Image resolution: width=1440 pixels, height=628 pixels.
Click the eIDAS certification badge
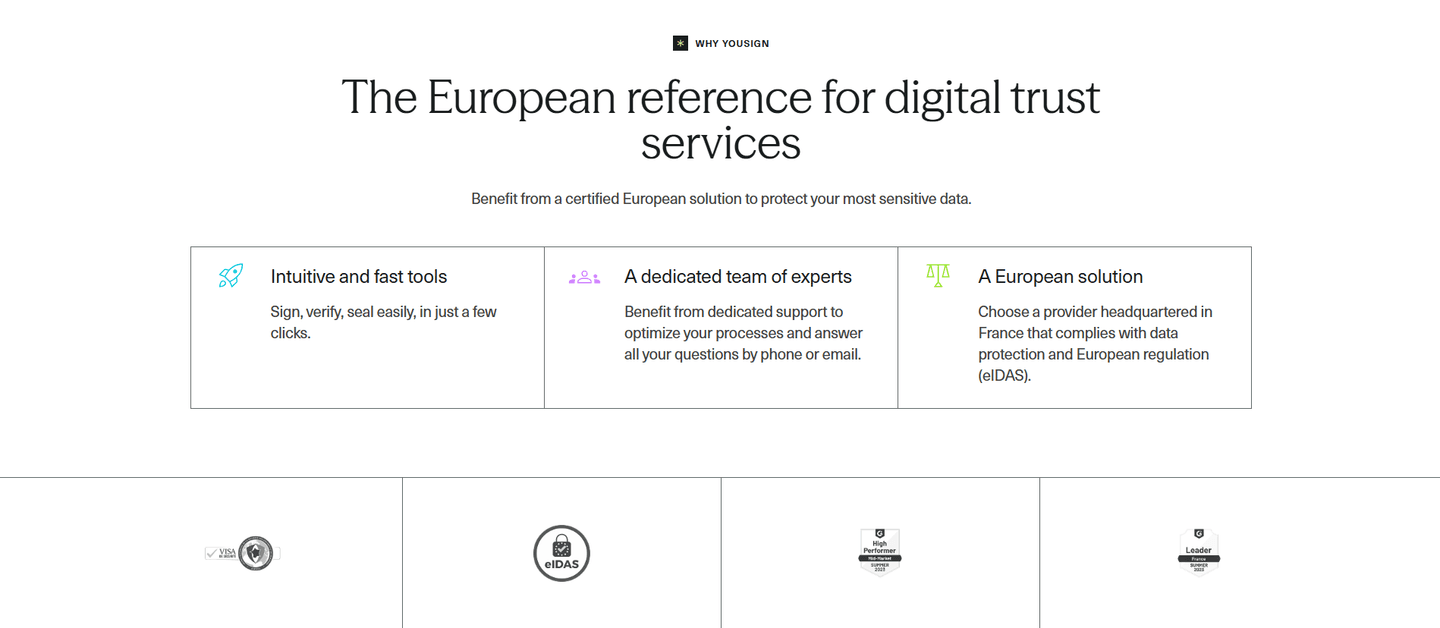562,553
